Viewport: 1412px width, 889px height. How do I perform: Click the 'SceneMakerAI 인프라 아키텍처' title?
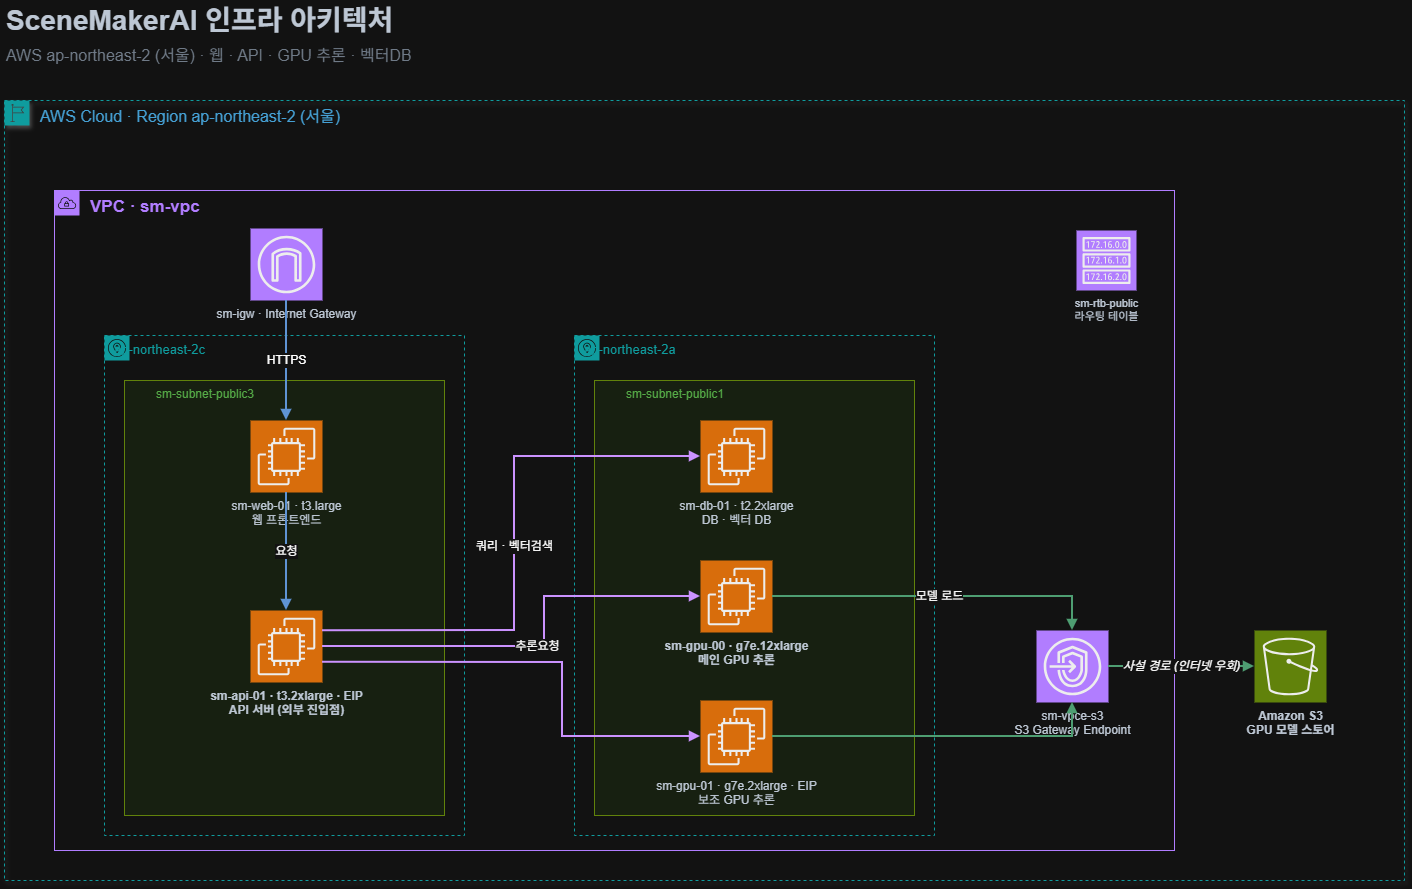click(199, 20)
